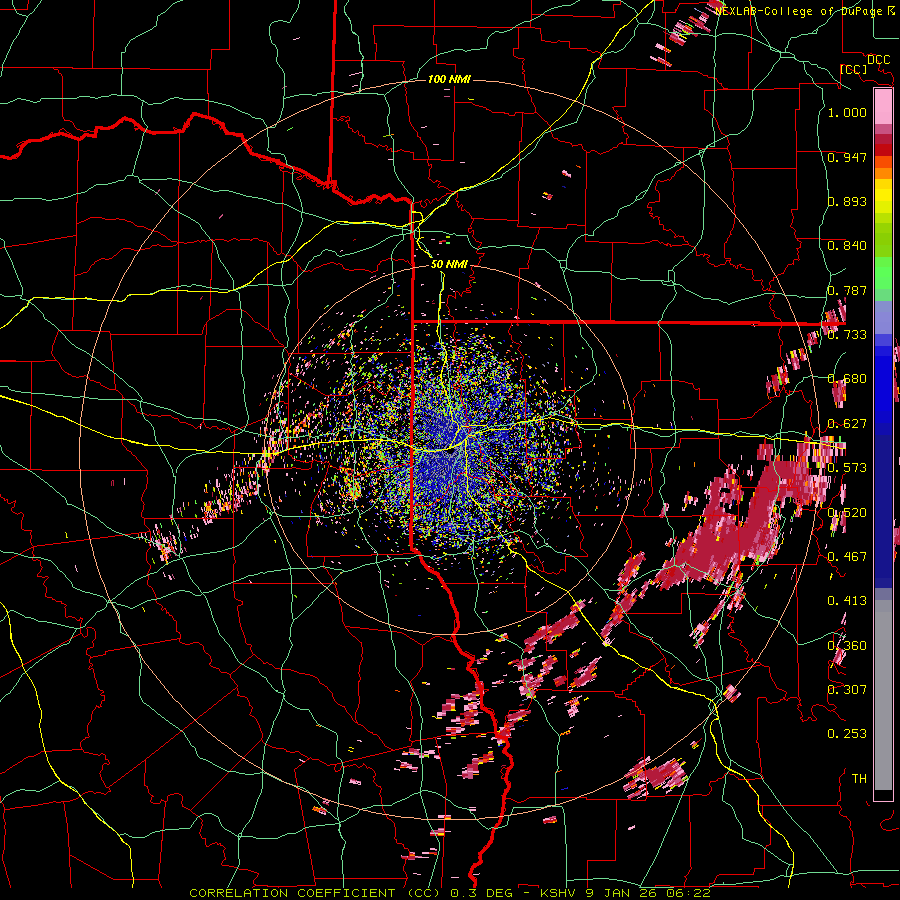Click the 0.840 scale value
The width and height of the screenshot is (900, 900).
point(847,246)
